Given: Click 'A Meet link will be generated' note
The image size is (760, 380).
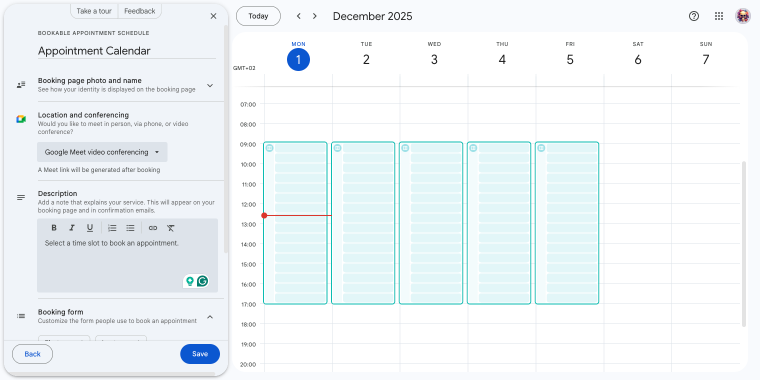Looking at the screenshot, I should 99,170.
